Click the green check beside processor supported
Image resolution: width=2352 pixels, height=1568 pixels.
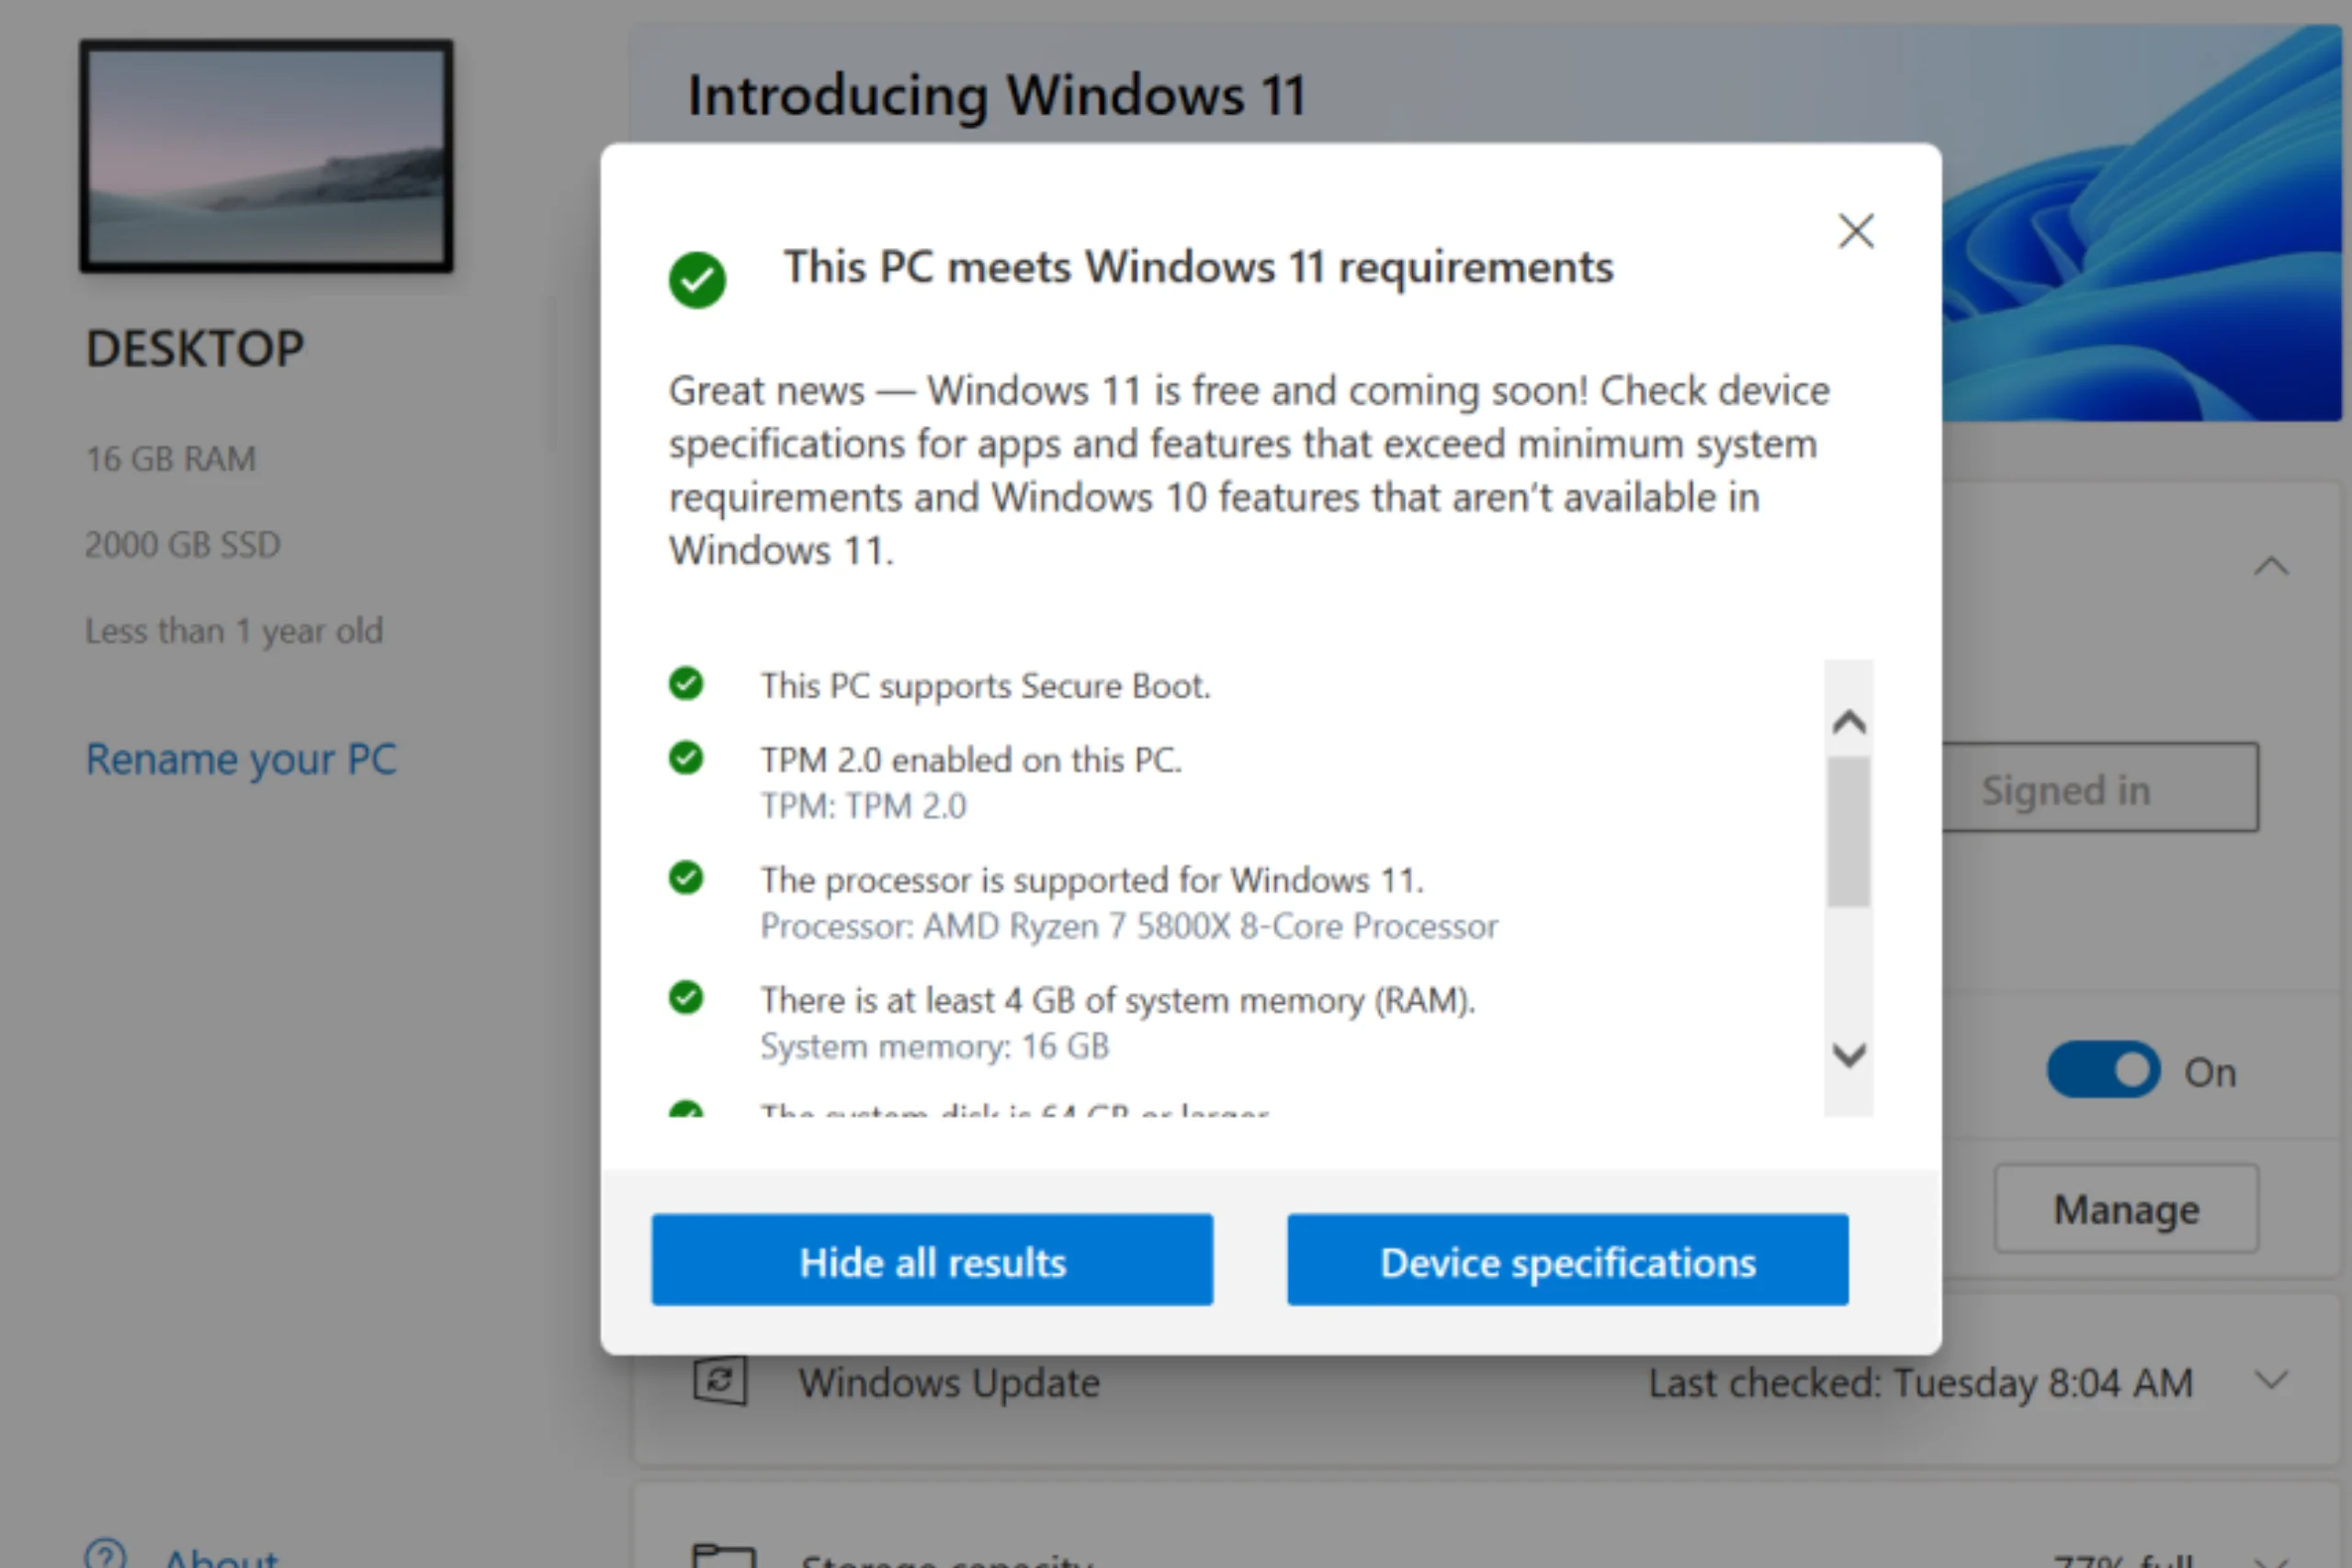click(x=686, y=878)
